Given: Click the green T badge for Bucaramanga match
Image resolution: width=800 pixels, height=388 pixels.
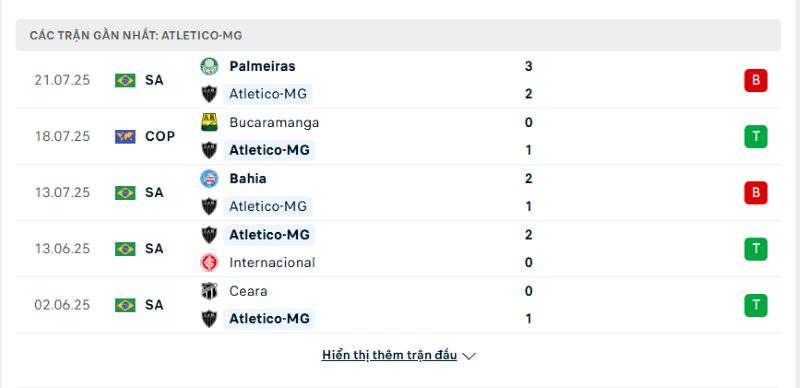Looking at the screenshot, I should 756,137.
